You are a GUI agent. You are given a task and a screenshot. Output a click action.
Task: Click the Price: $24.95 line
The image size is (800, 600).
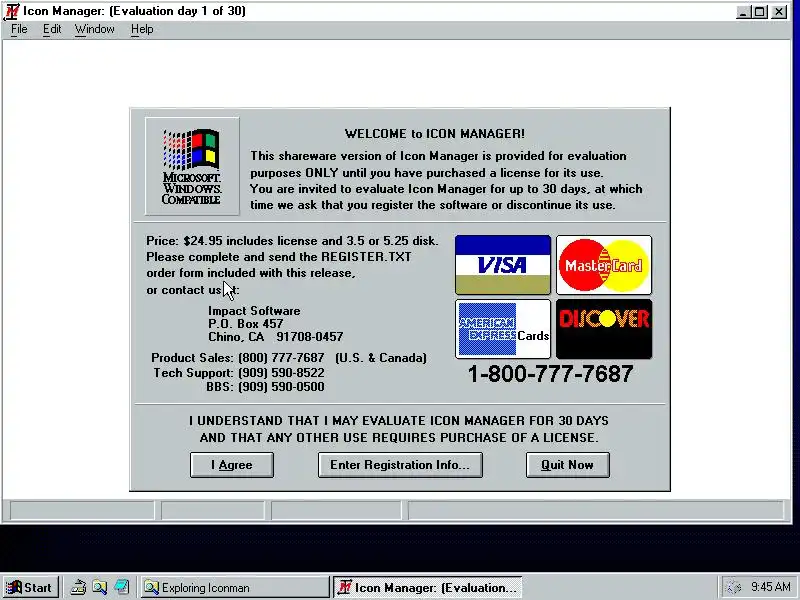[x=292, y=241]
